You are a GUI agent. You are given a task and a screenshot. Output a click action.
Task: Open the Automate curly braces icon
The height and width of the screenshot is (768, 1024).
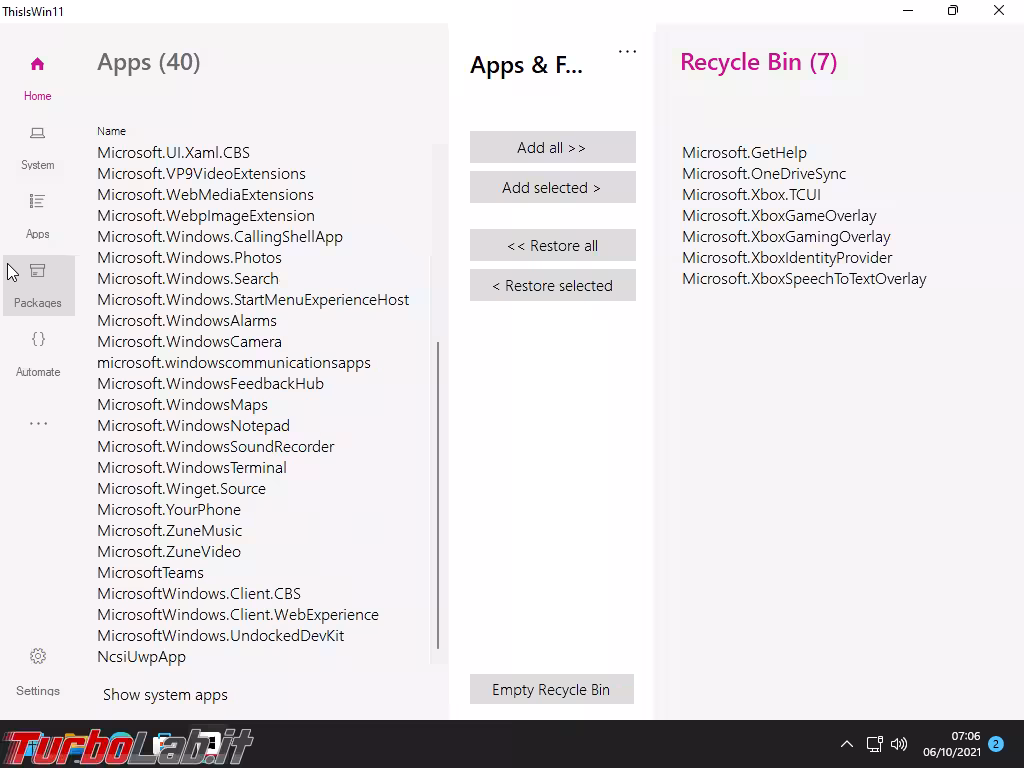[38, 340]
